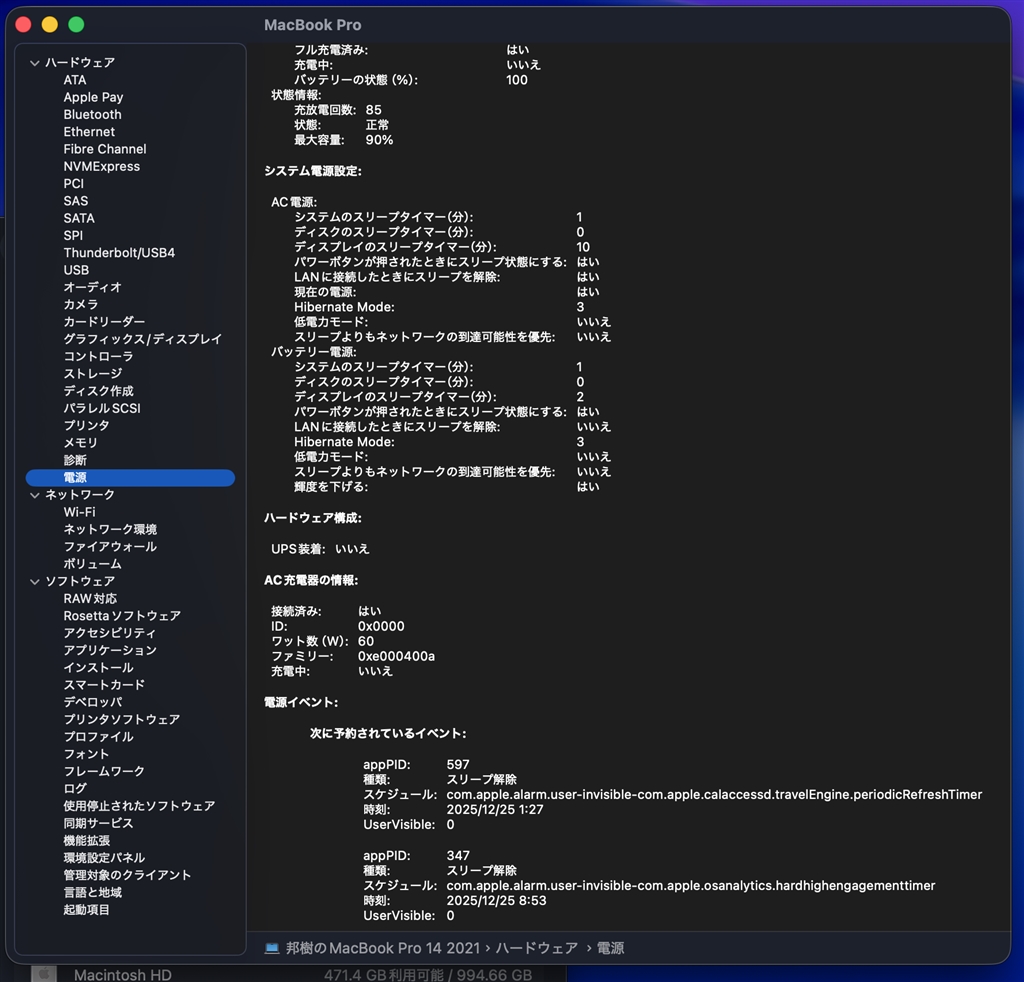
Task: Click the laptop icon in the path bar
Action: point(272,948)
